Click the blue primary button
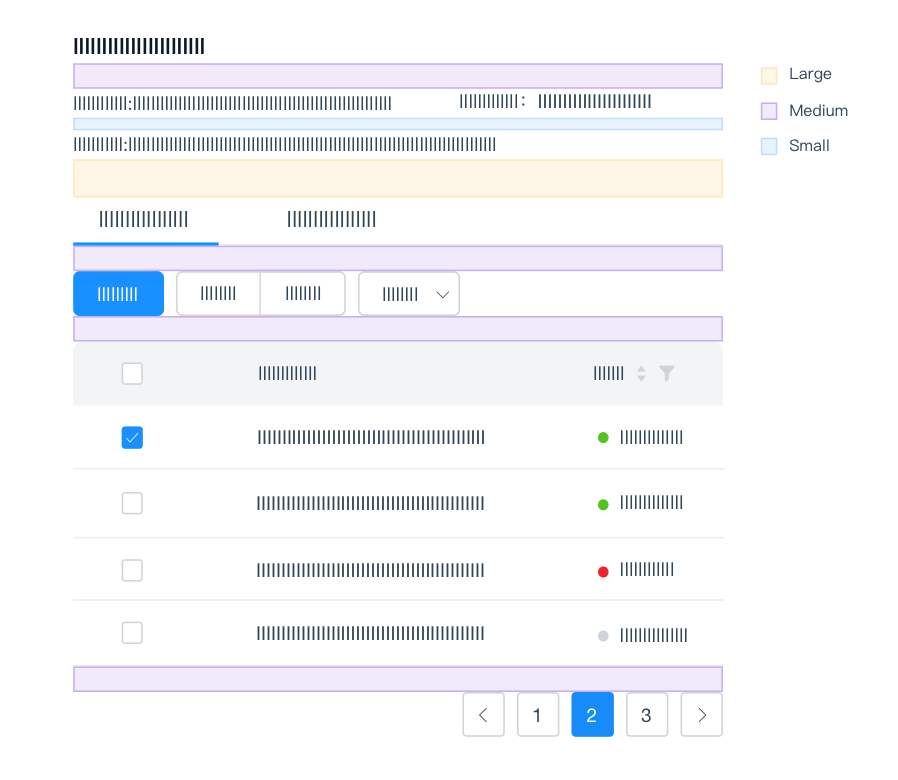The height and width of the screenshot is (780, 898). pyautogui.click(x=118, y=294)
